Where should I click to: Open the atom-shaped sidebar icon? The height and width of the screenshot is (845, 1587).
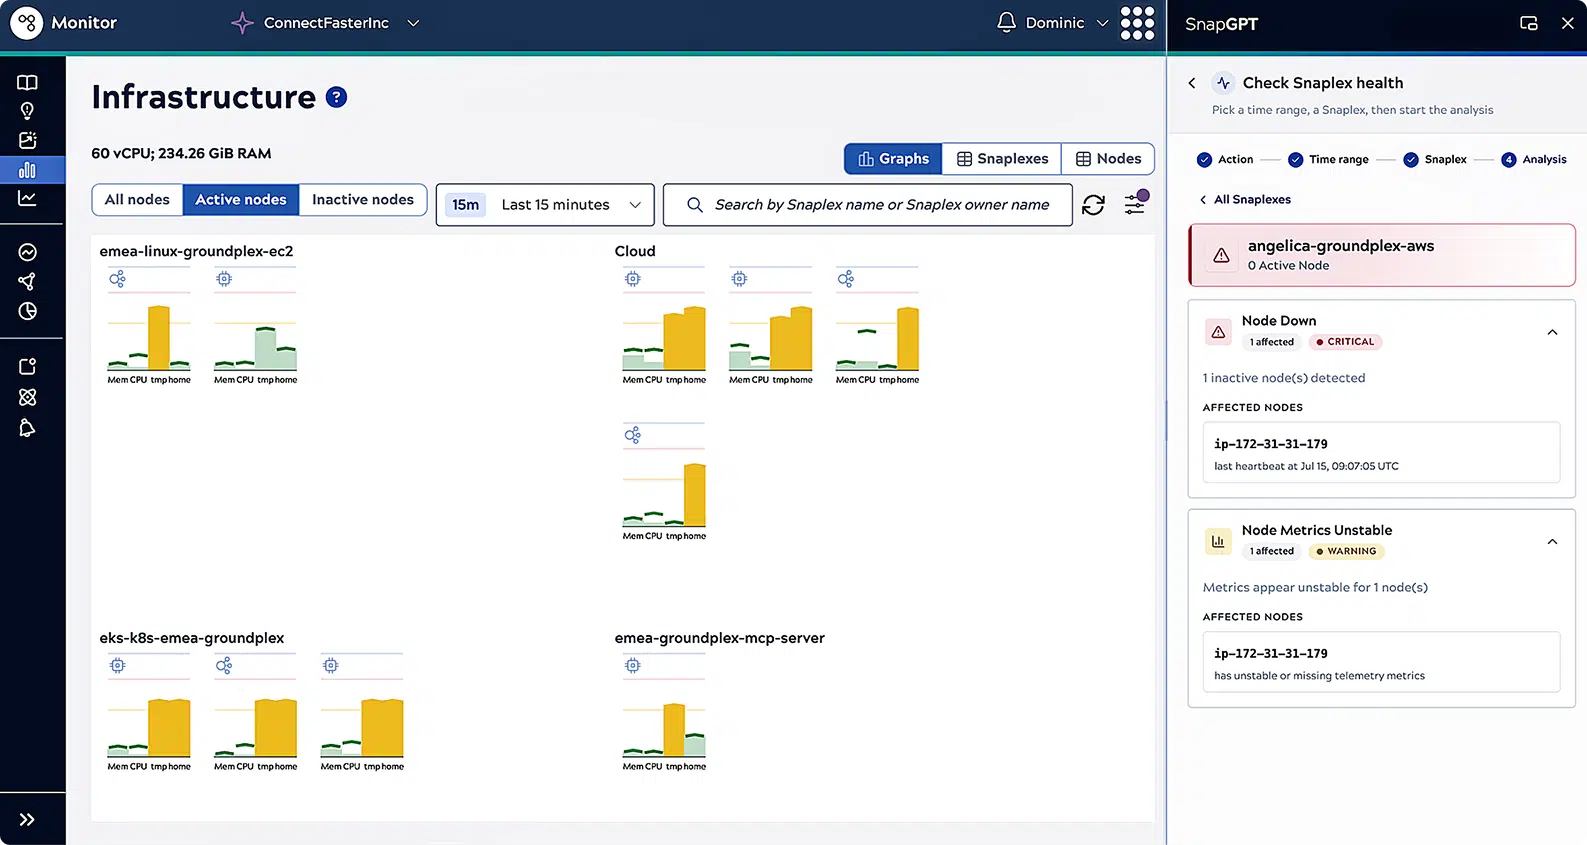point(27,397)
